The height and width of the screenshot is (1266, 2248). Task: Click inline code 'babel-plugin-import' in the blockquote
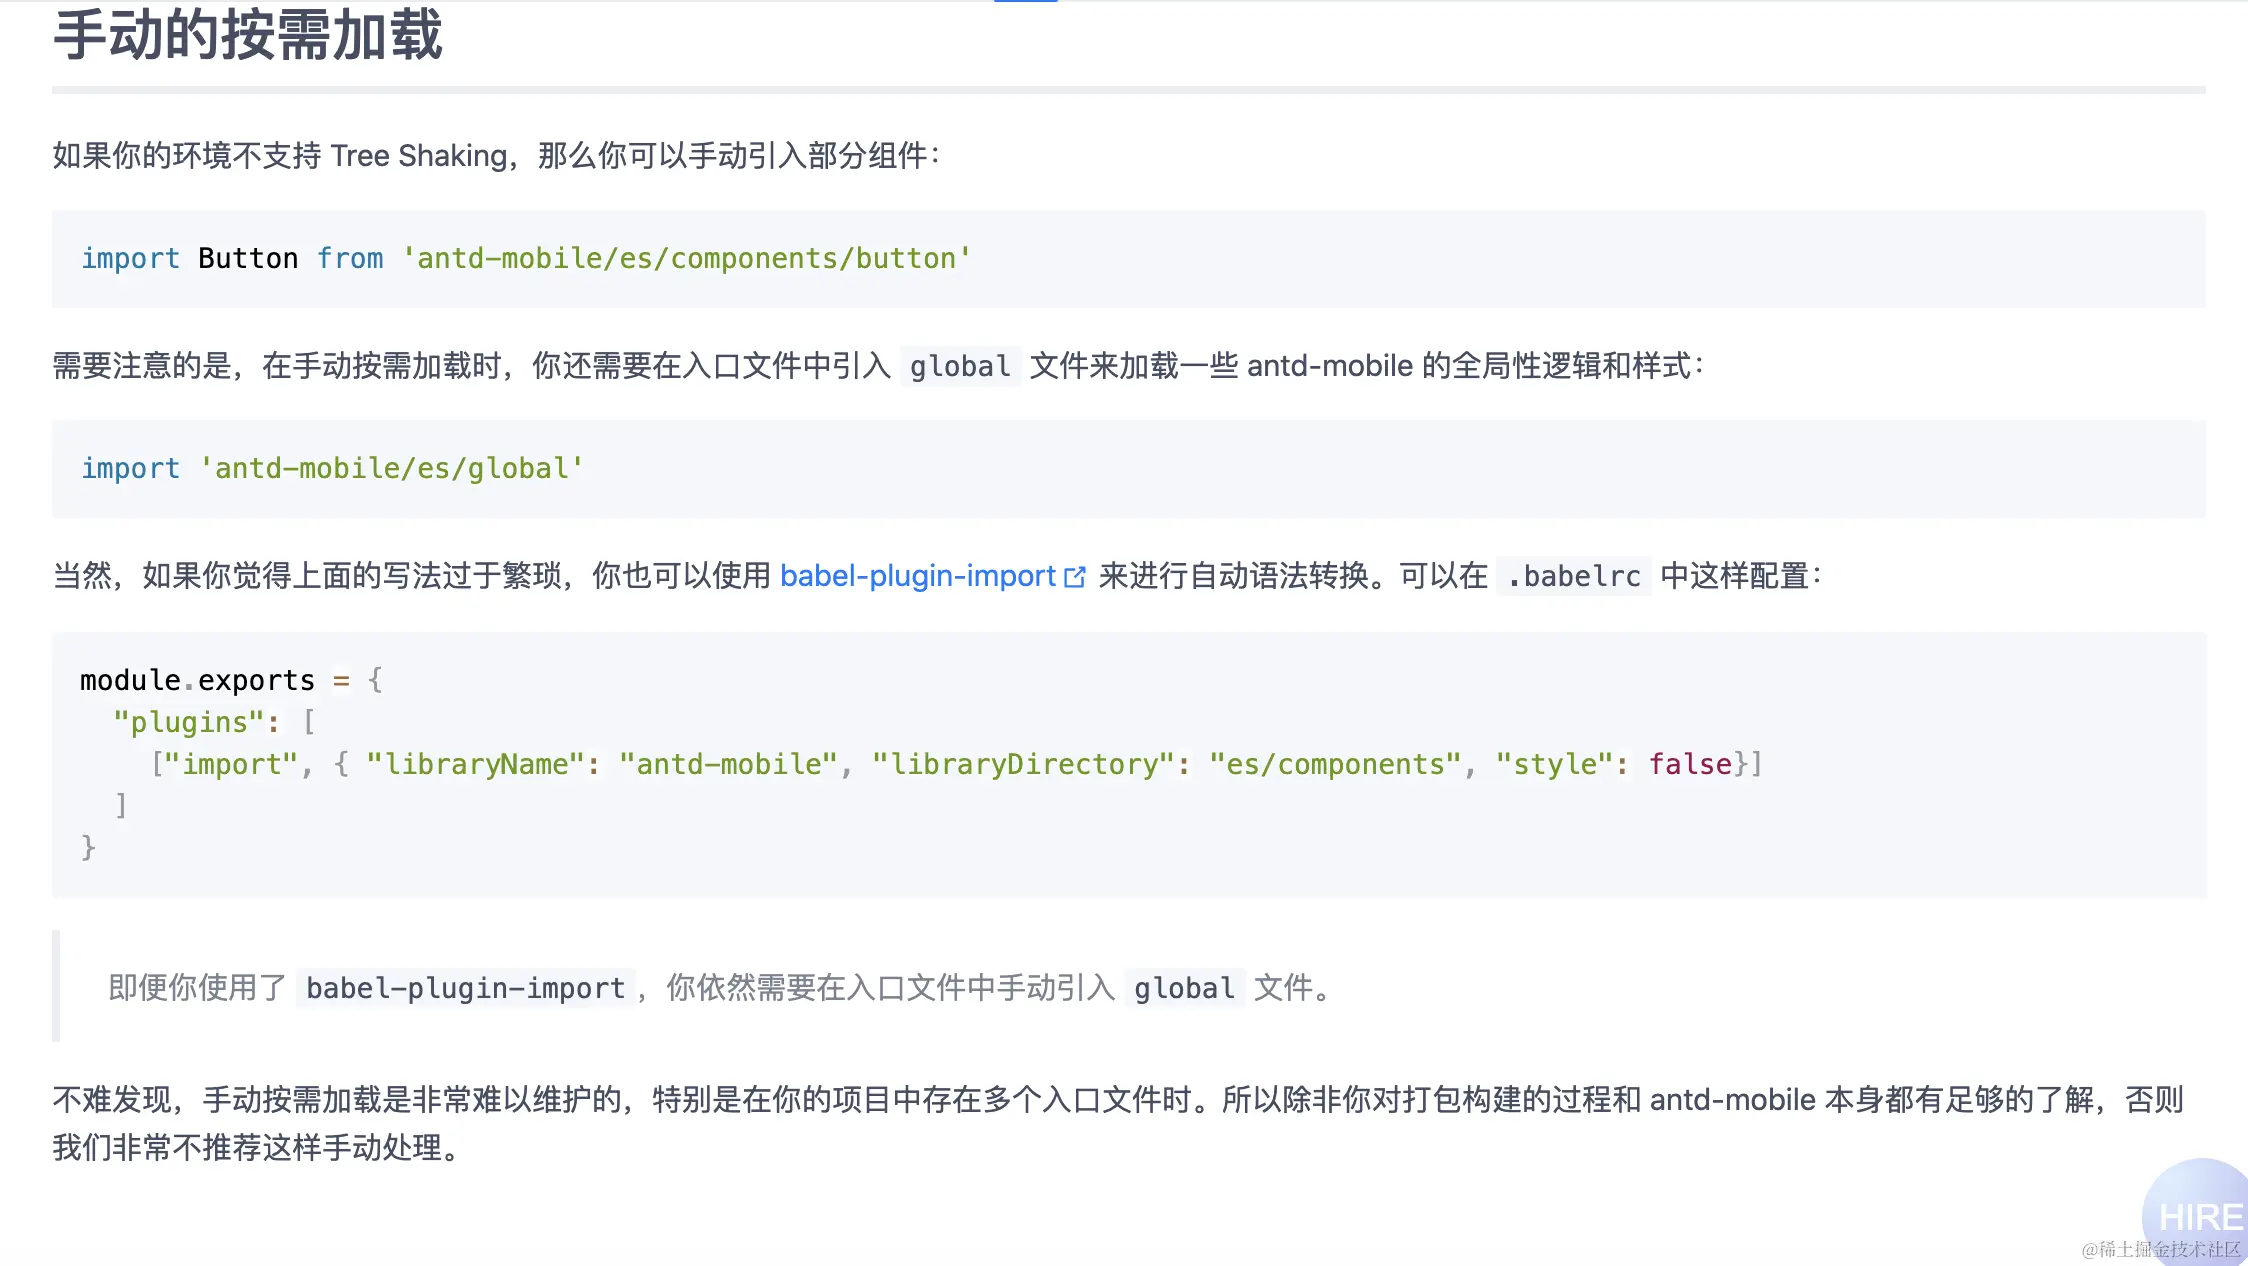point(465,988)
